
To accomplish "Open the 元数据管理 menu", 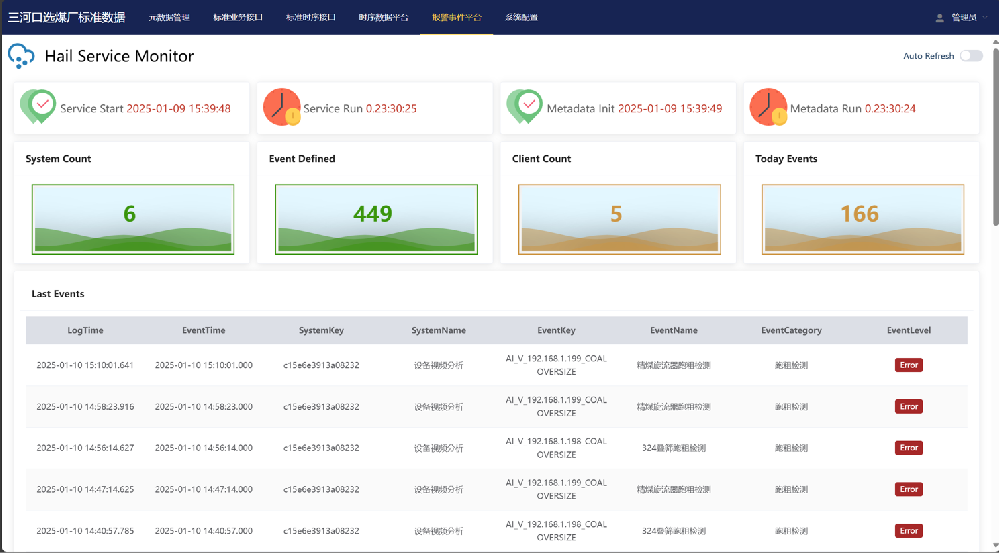I will [x=168, y=17].
